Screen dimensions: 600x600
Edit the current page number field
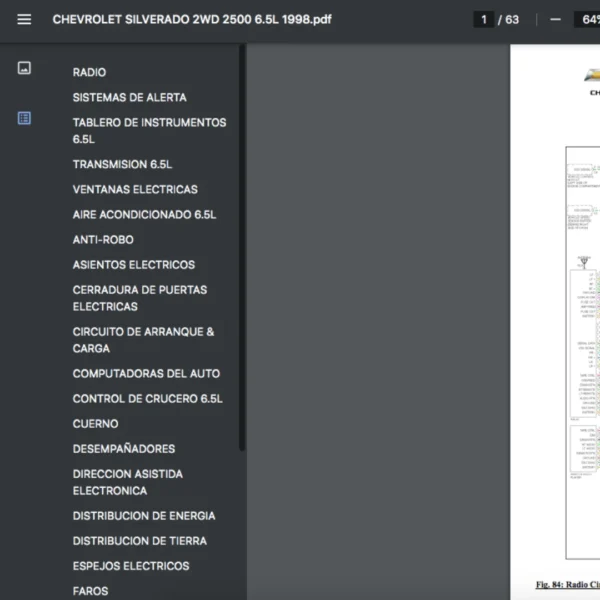484,19
